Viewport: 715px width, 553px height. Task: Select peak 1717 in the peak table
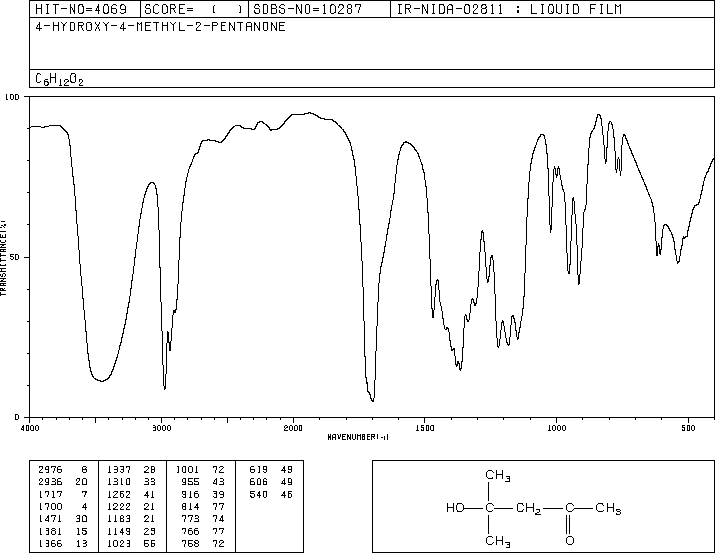(50, 494)
